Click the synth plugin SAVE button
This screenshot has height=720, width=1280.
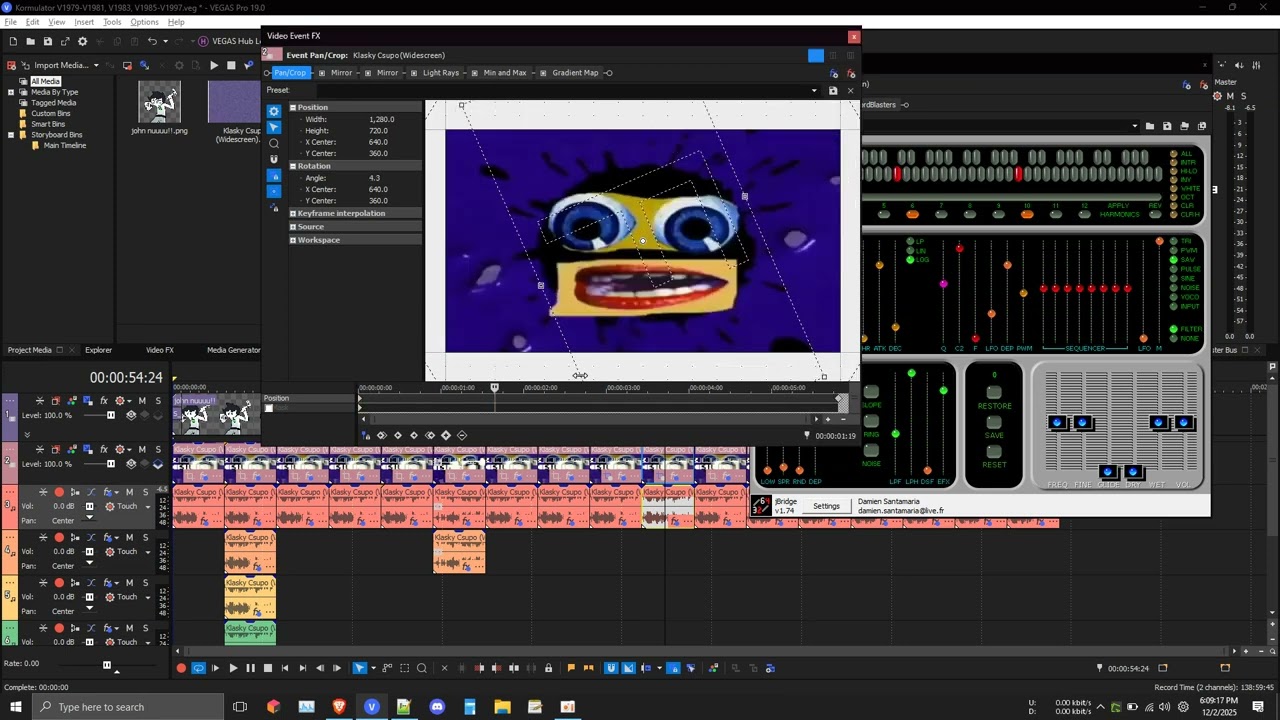coord(994,422)
